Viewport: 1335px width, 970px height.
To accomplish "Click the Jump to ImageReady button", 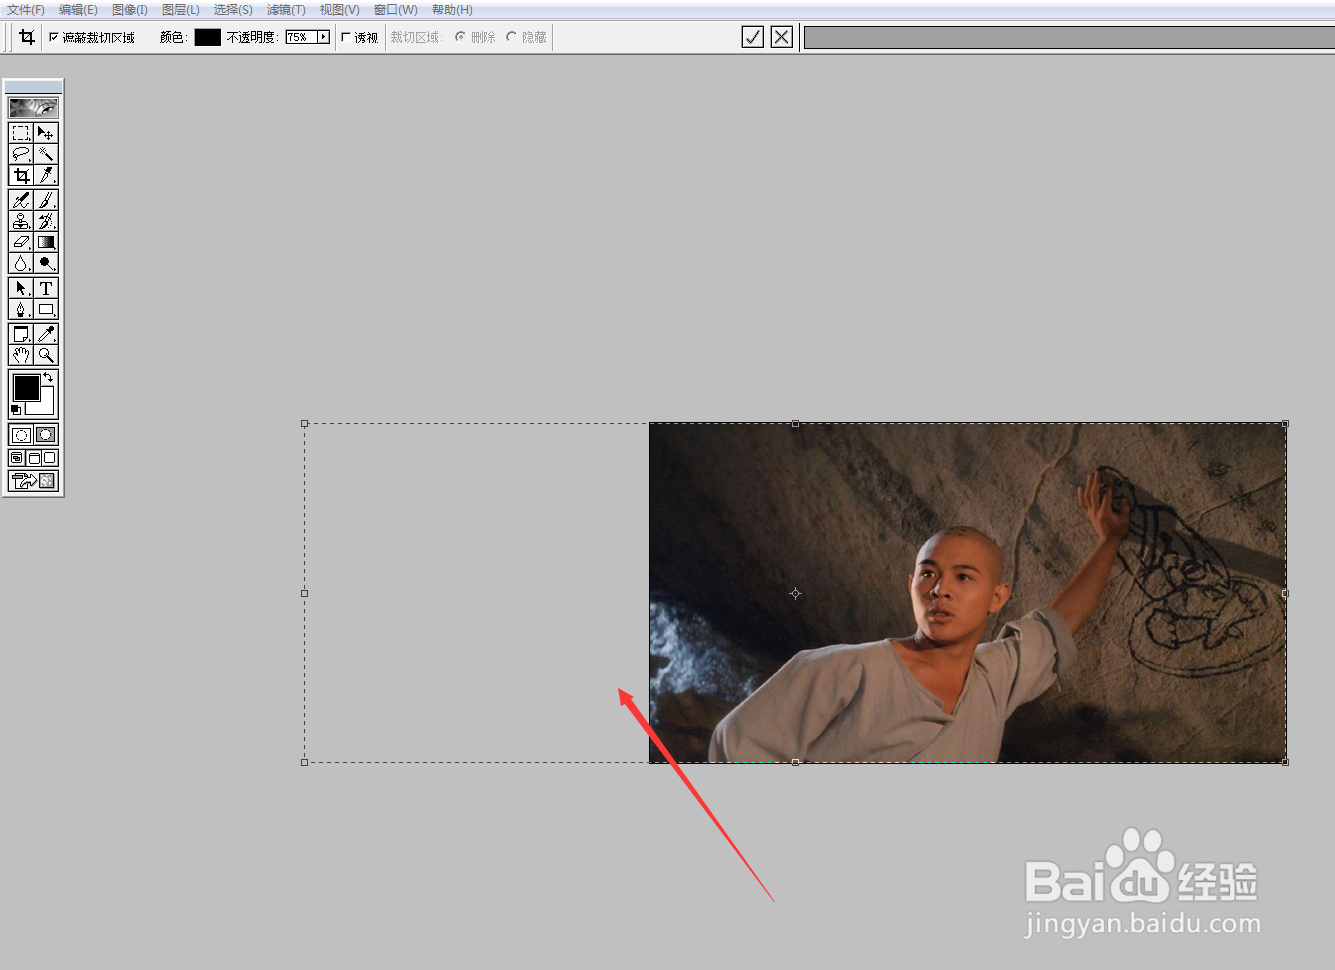I will [33, 481].
